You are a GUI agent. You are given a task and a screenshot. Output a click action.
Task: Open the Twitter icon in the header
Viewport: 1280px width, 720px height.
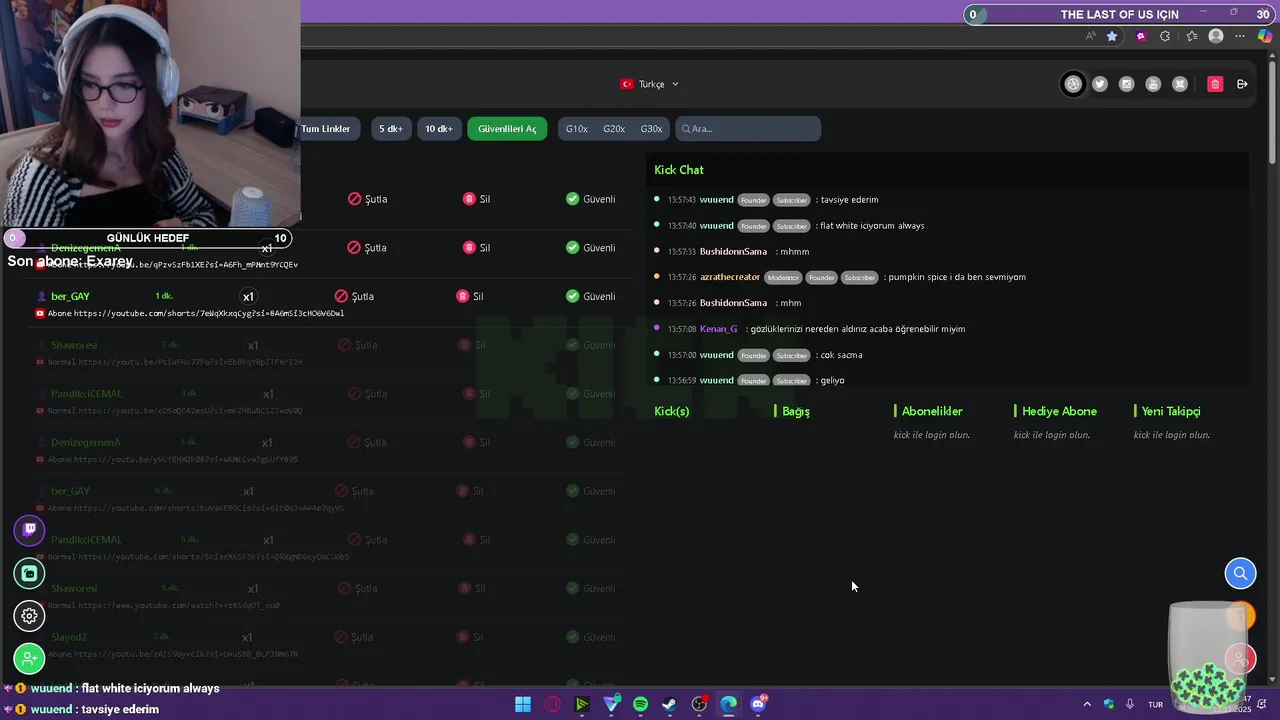coord(1100,84)
